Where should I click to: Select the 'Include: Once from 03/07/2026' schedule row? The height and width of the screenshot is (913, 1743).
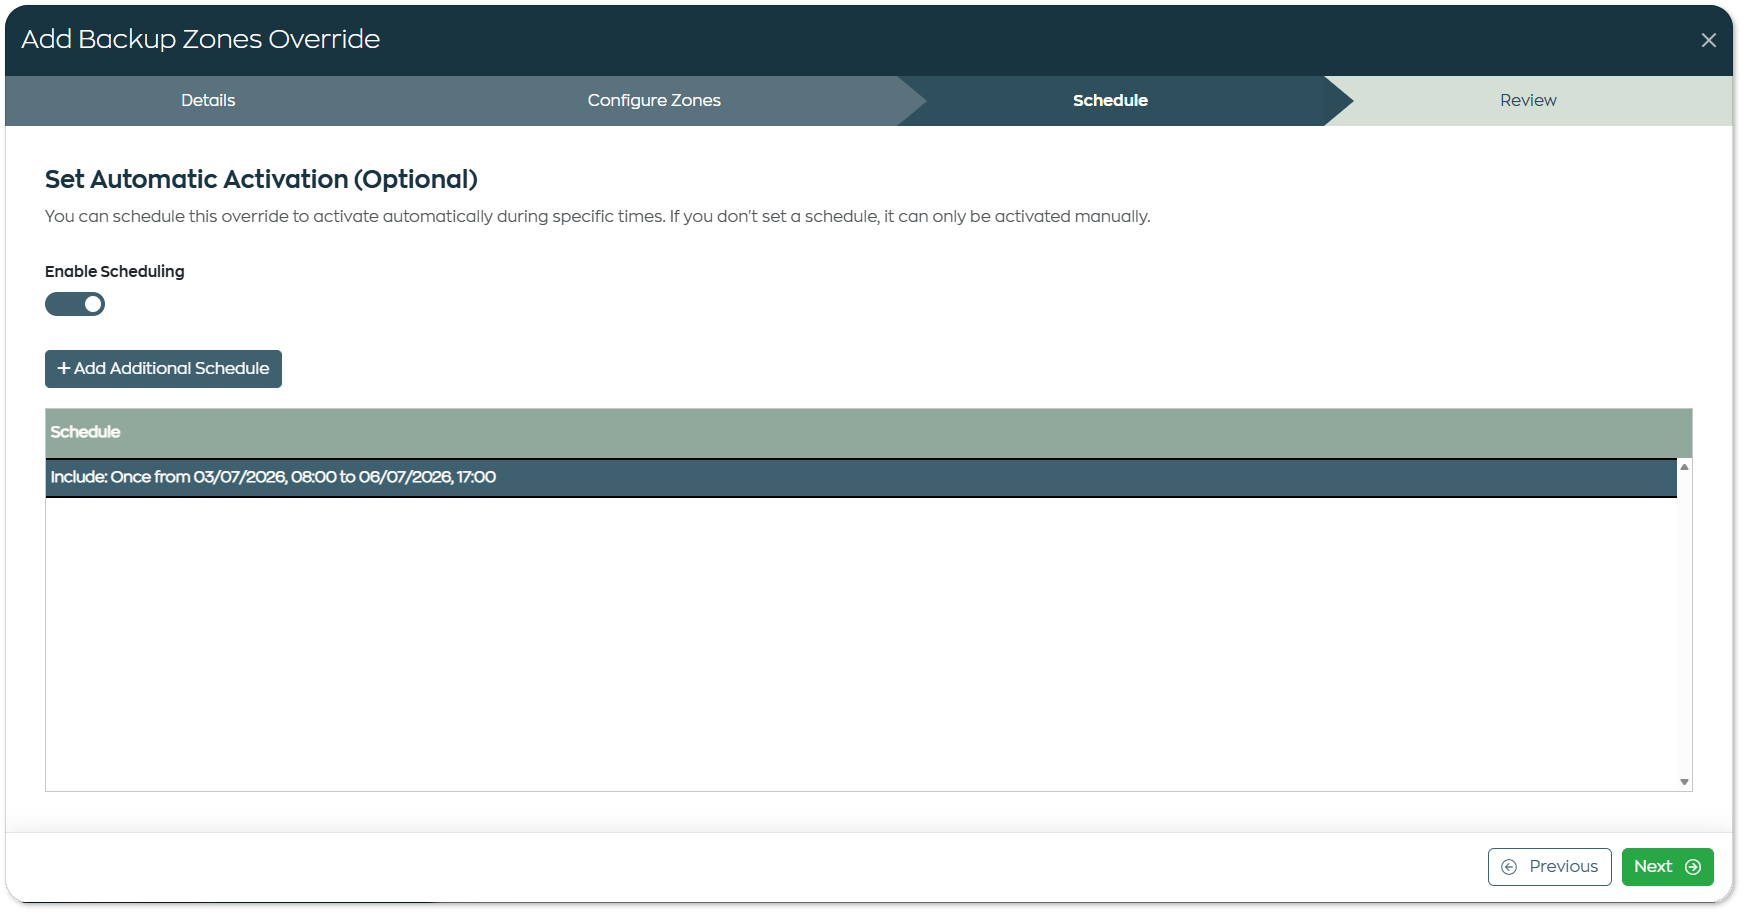[861, 477]
